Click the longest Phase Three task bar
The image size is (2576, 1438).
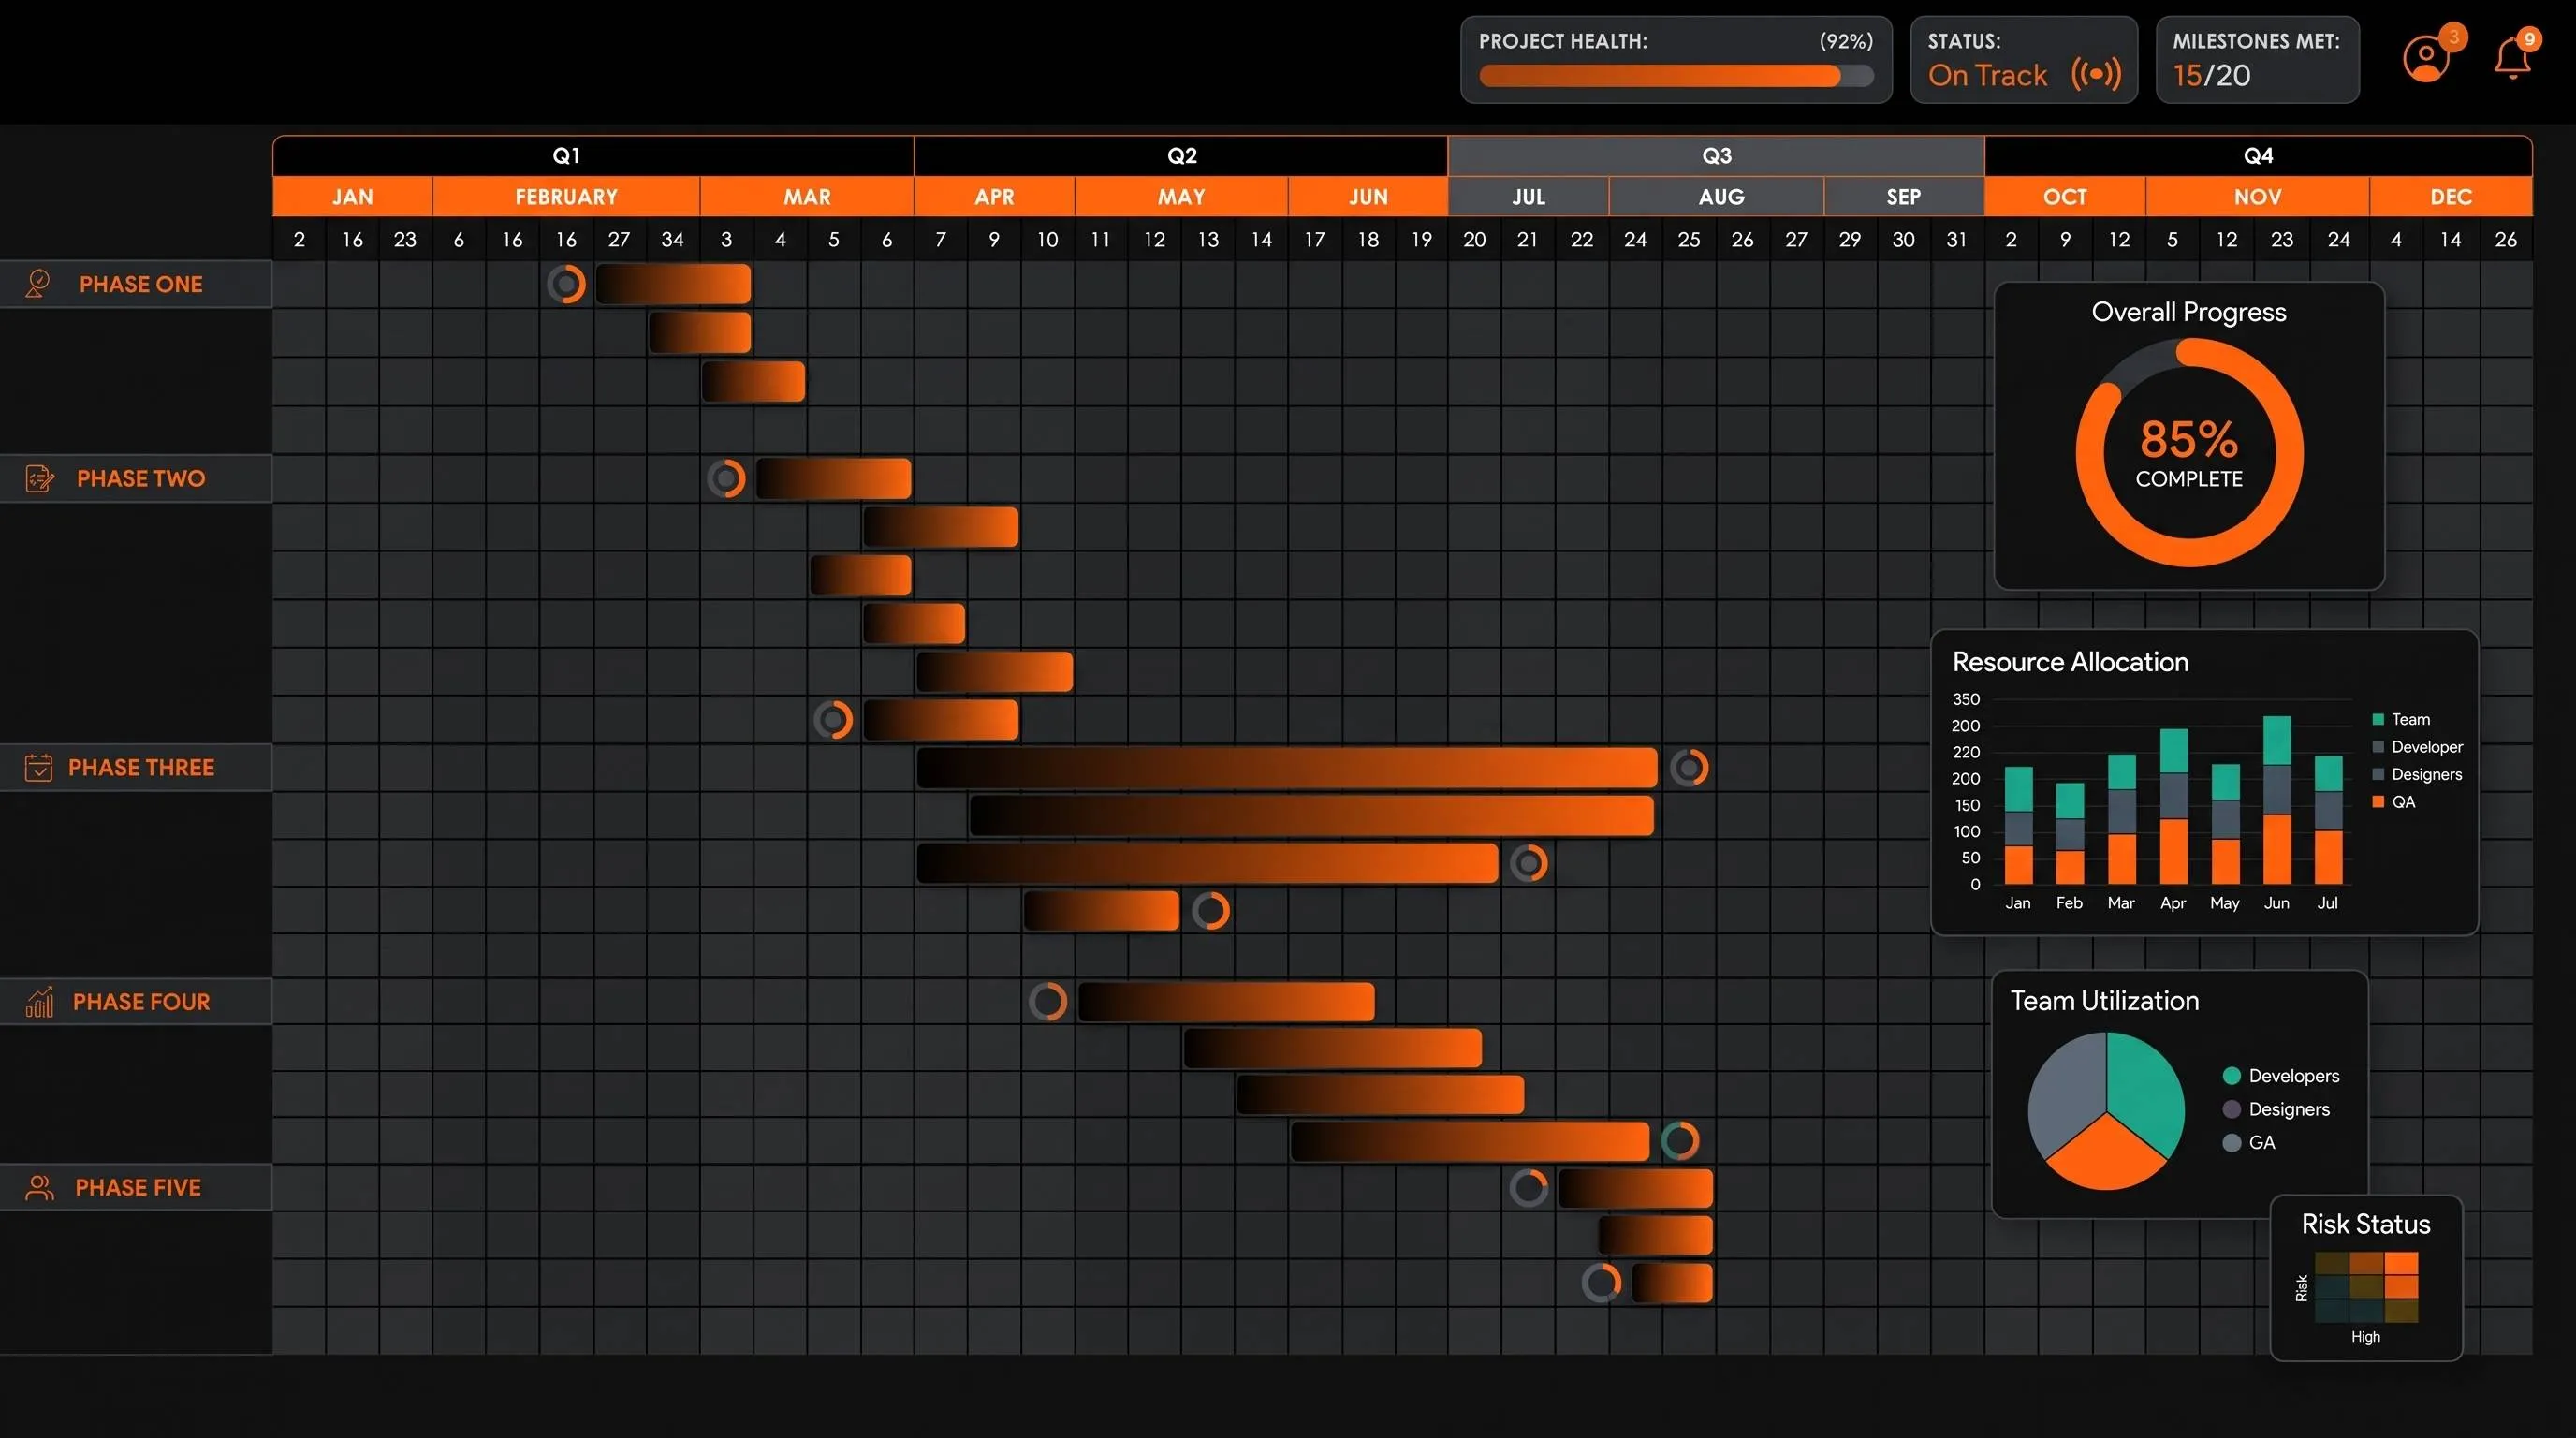1286,768
